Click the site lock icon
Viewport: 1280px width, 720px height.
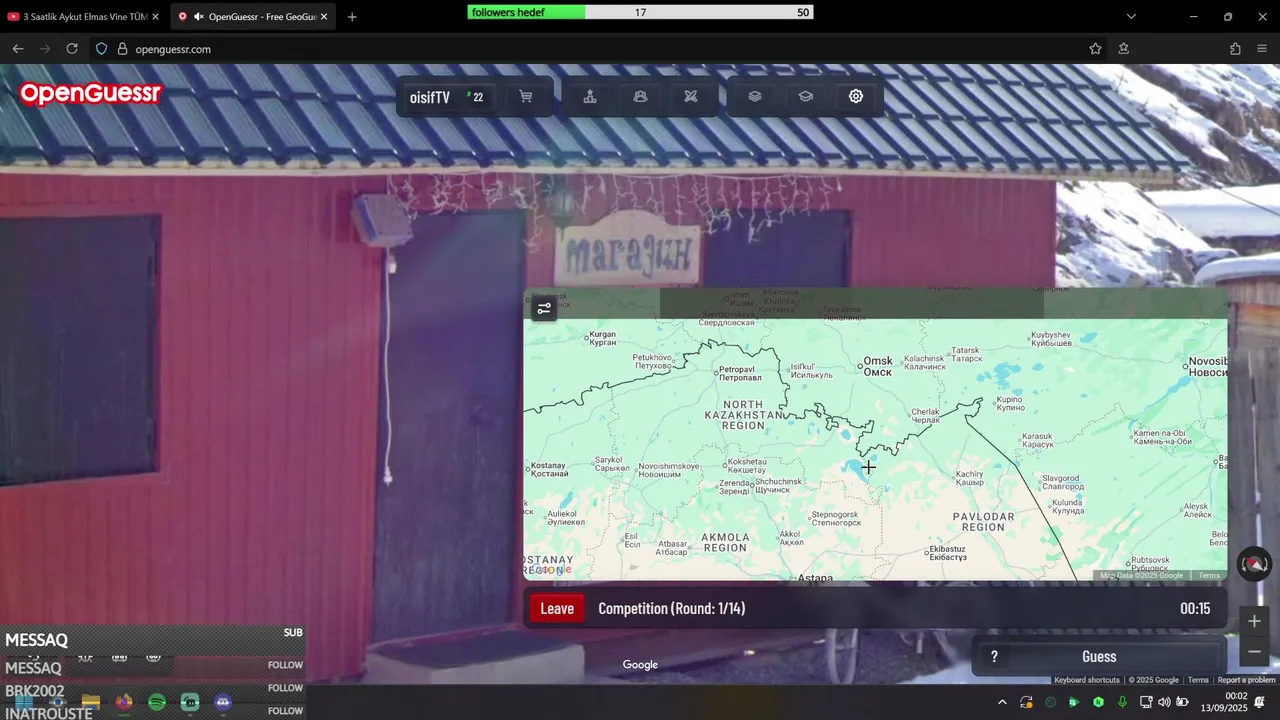[122, 49]
